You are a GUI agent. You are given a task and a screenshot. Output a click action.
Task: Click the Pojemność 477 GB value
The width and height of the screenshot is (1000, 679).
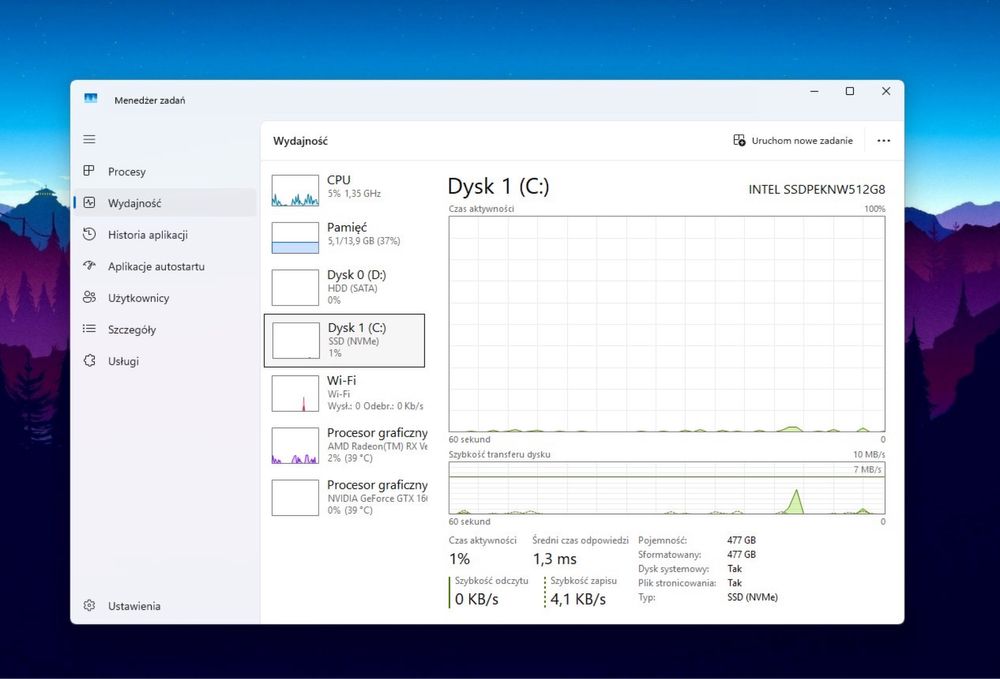[x=741, y=540]
